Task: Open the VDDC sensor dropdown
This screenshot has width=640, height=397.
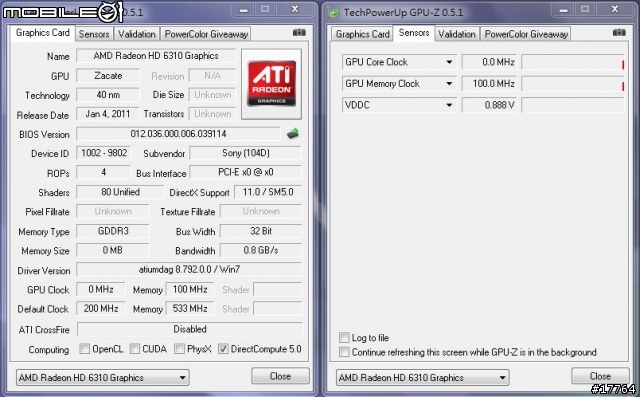Action: pos(449,105)
